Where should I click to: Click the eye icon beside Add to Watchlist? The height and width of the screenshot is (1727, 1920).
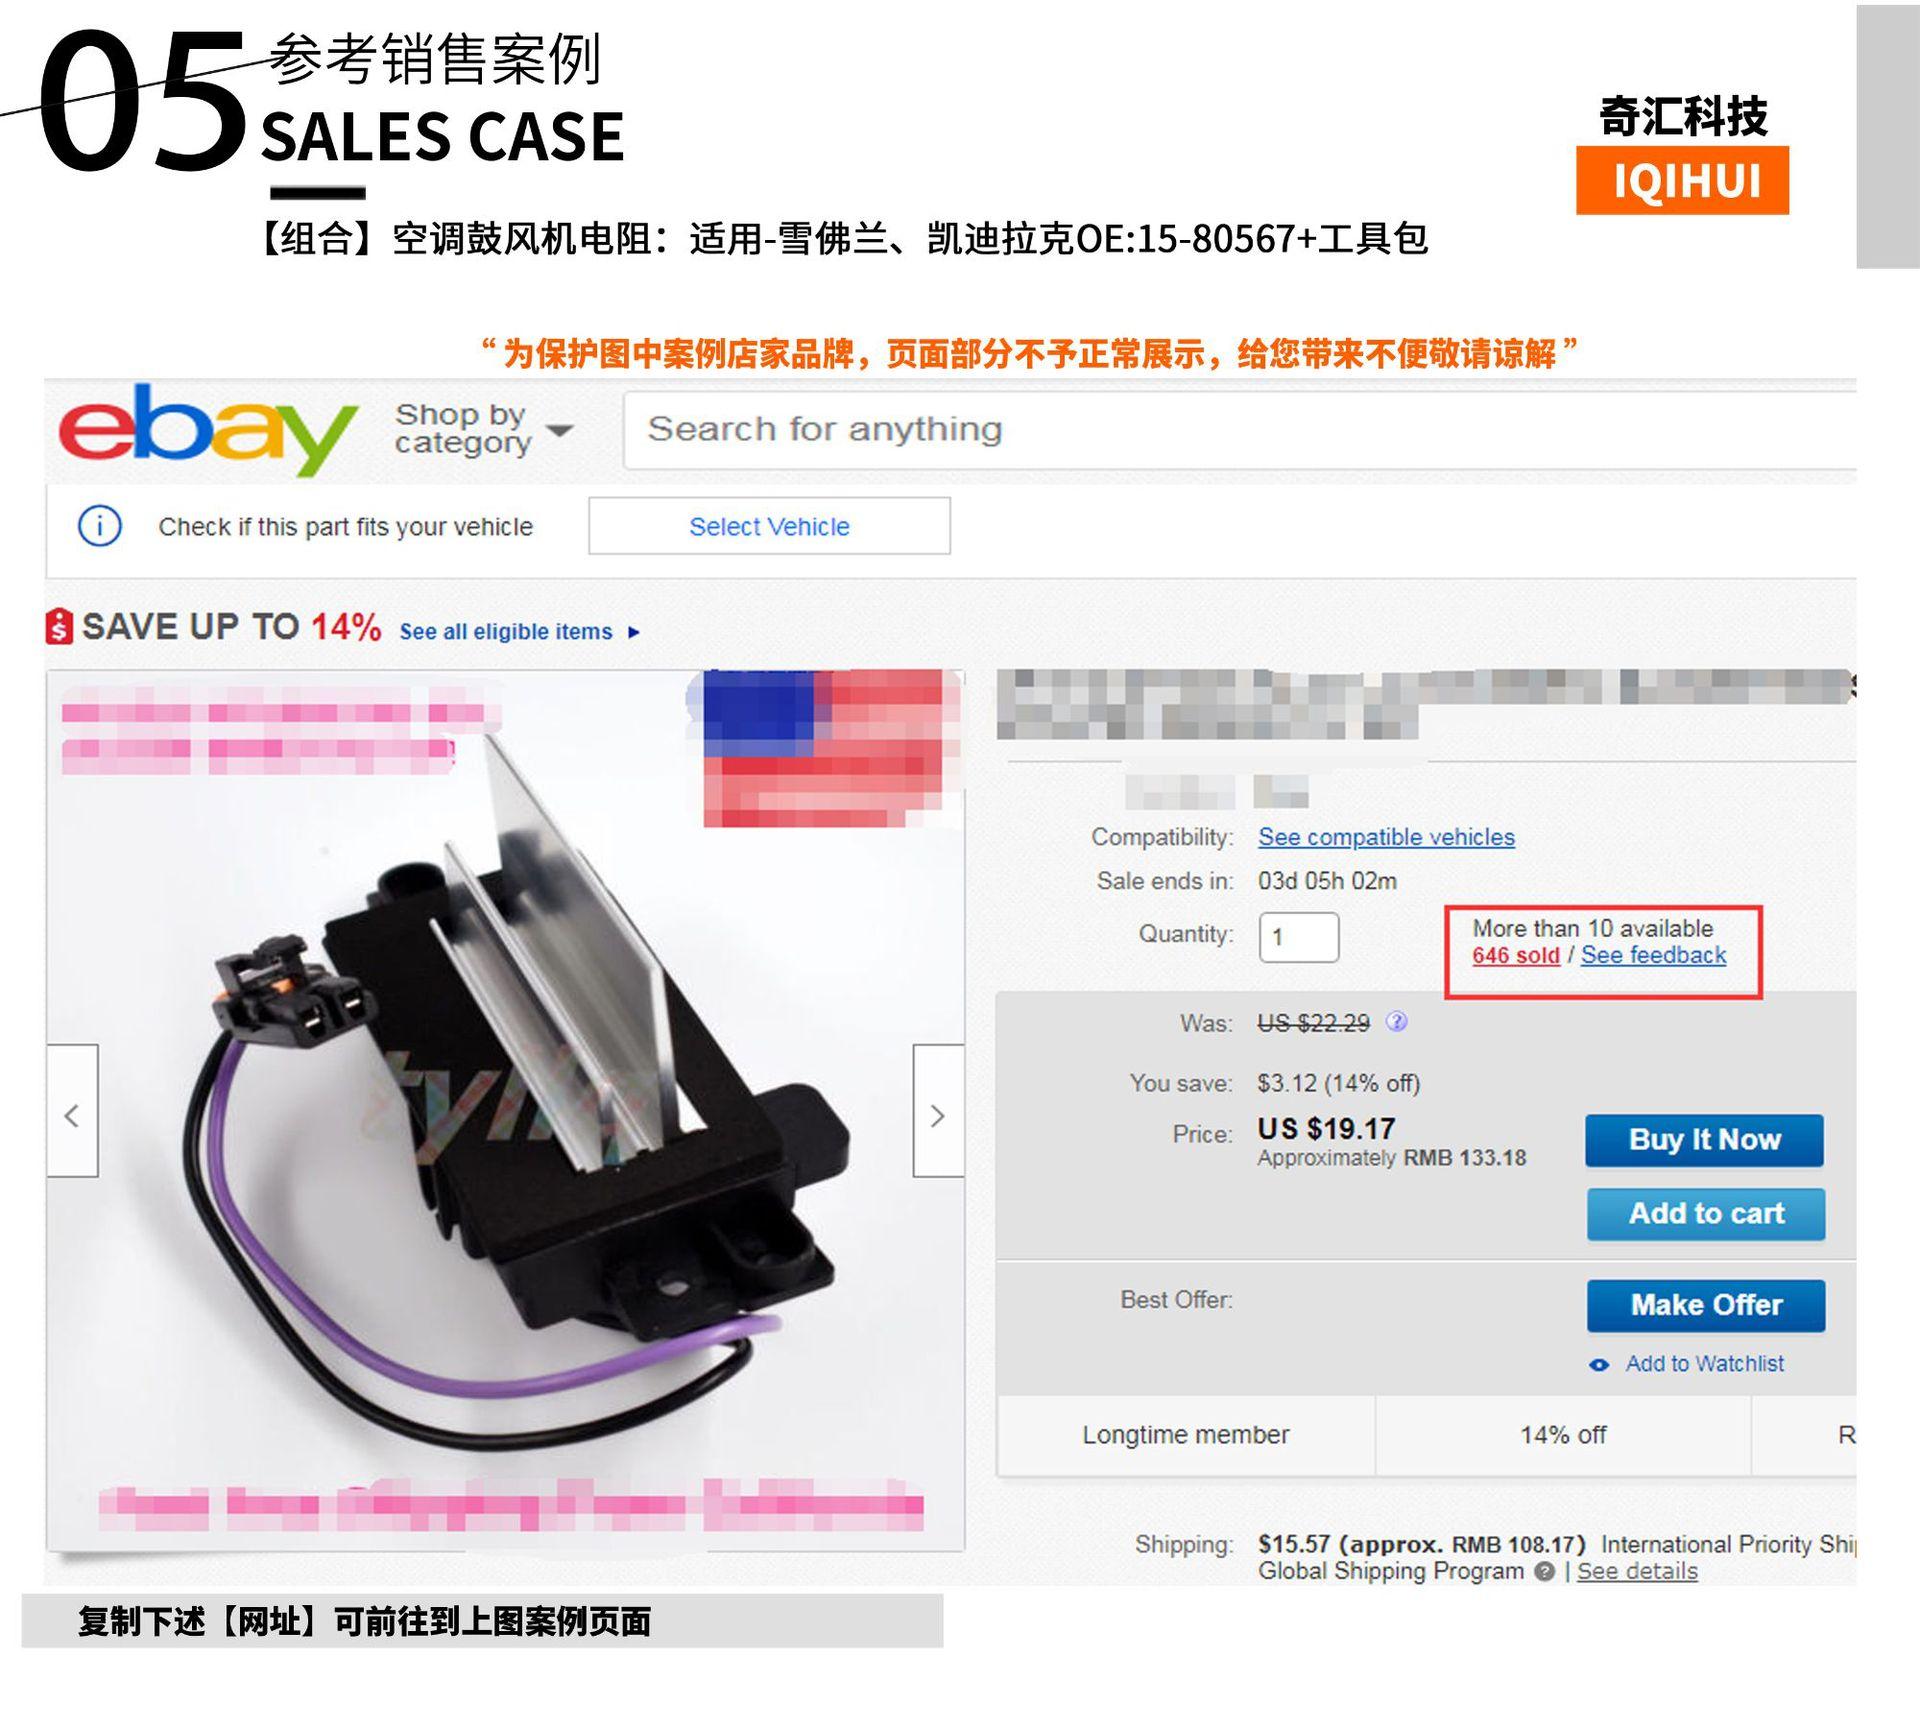click(x=1599, y=1365)
